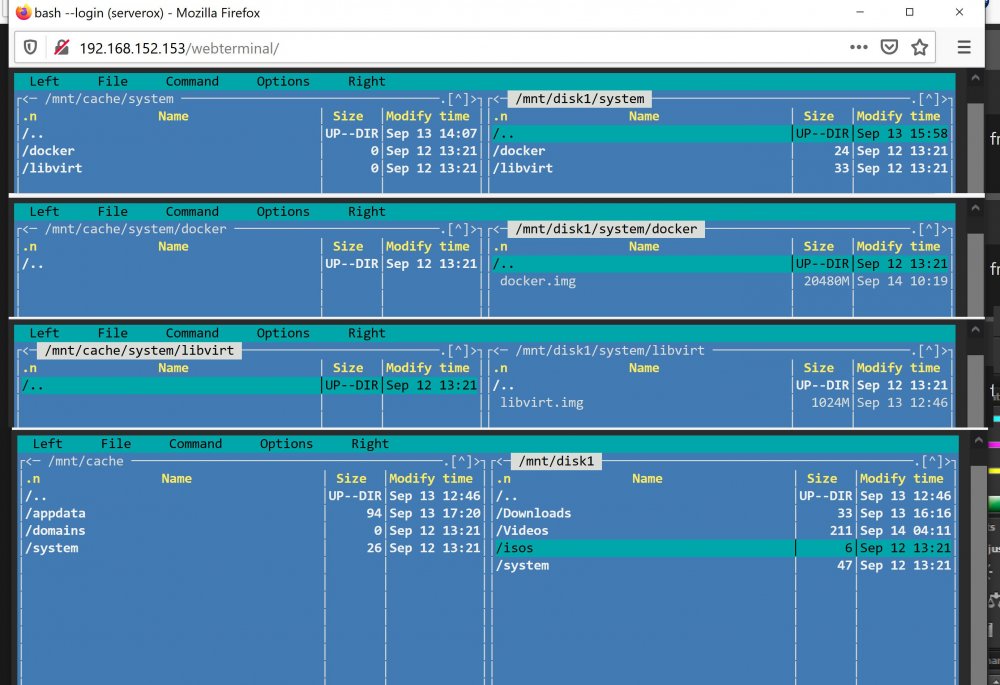Bookmark this page with the star icon
The width and height of the screenshot is (1000, 685).
point(919,47)
